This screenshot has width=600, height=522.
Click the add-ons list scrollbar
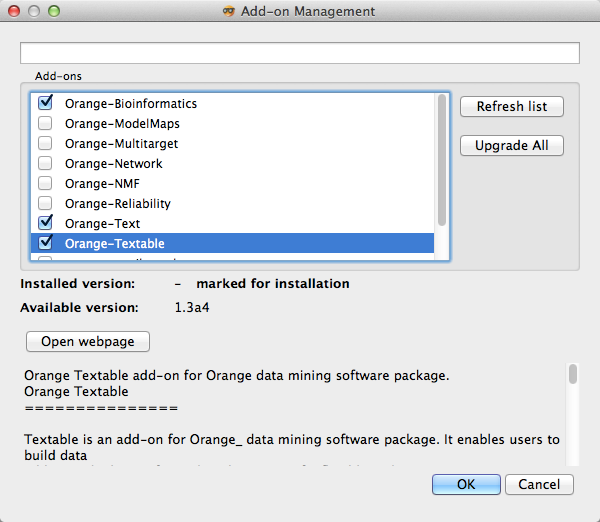point(442,160)
